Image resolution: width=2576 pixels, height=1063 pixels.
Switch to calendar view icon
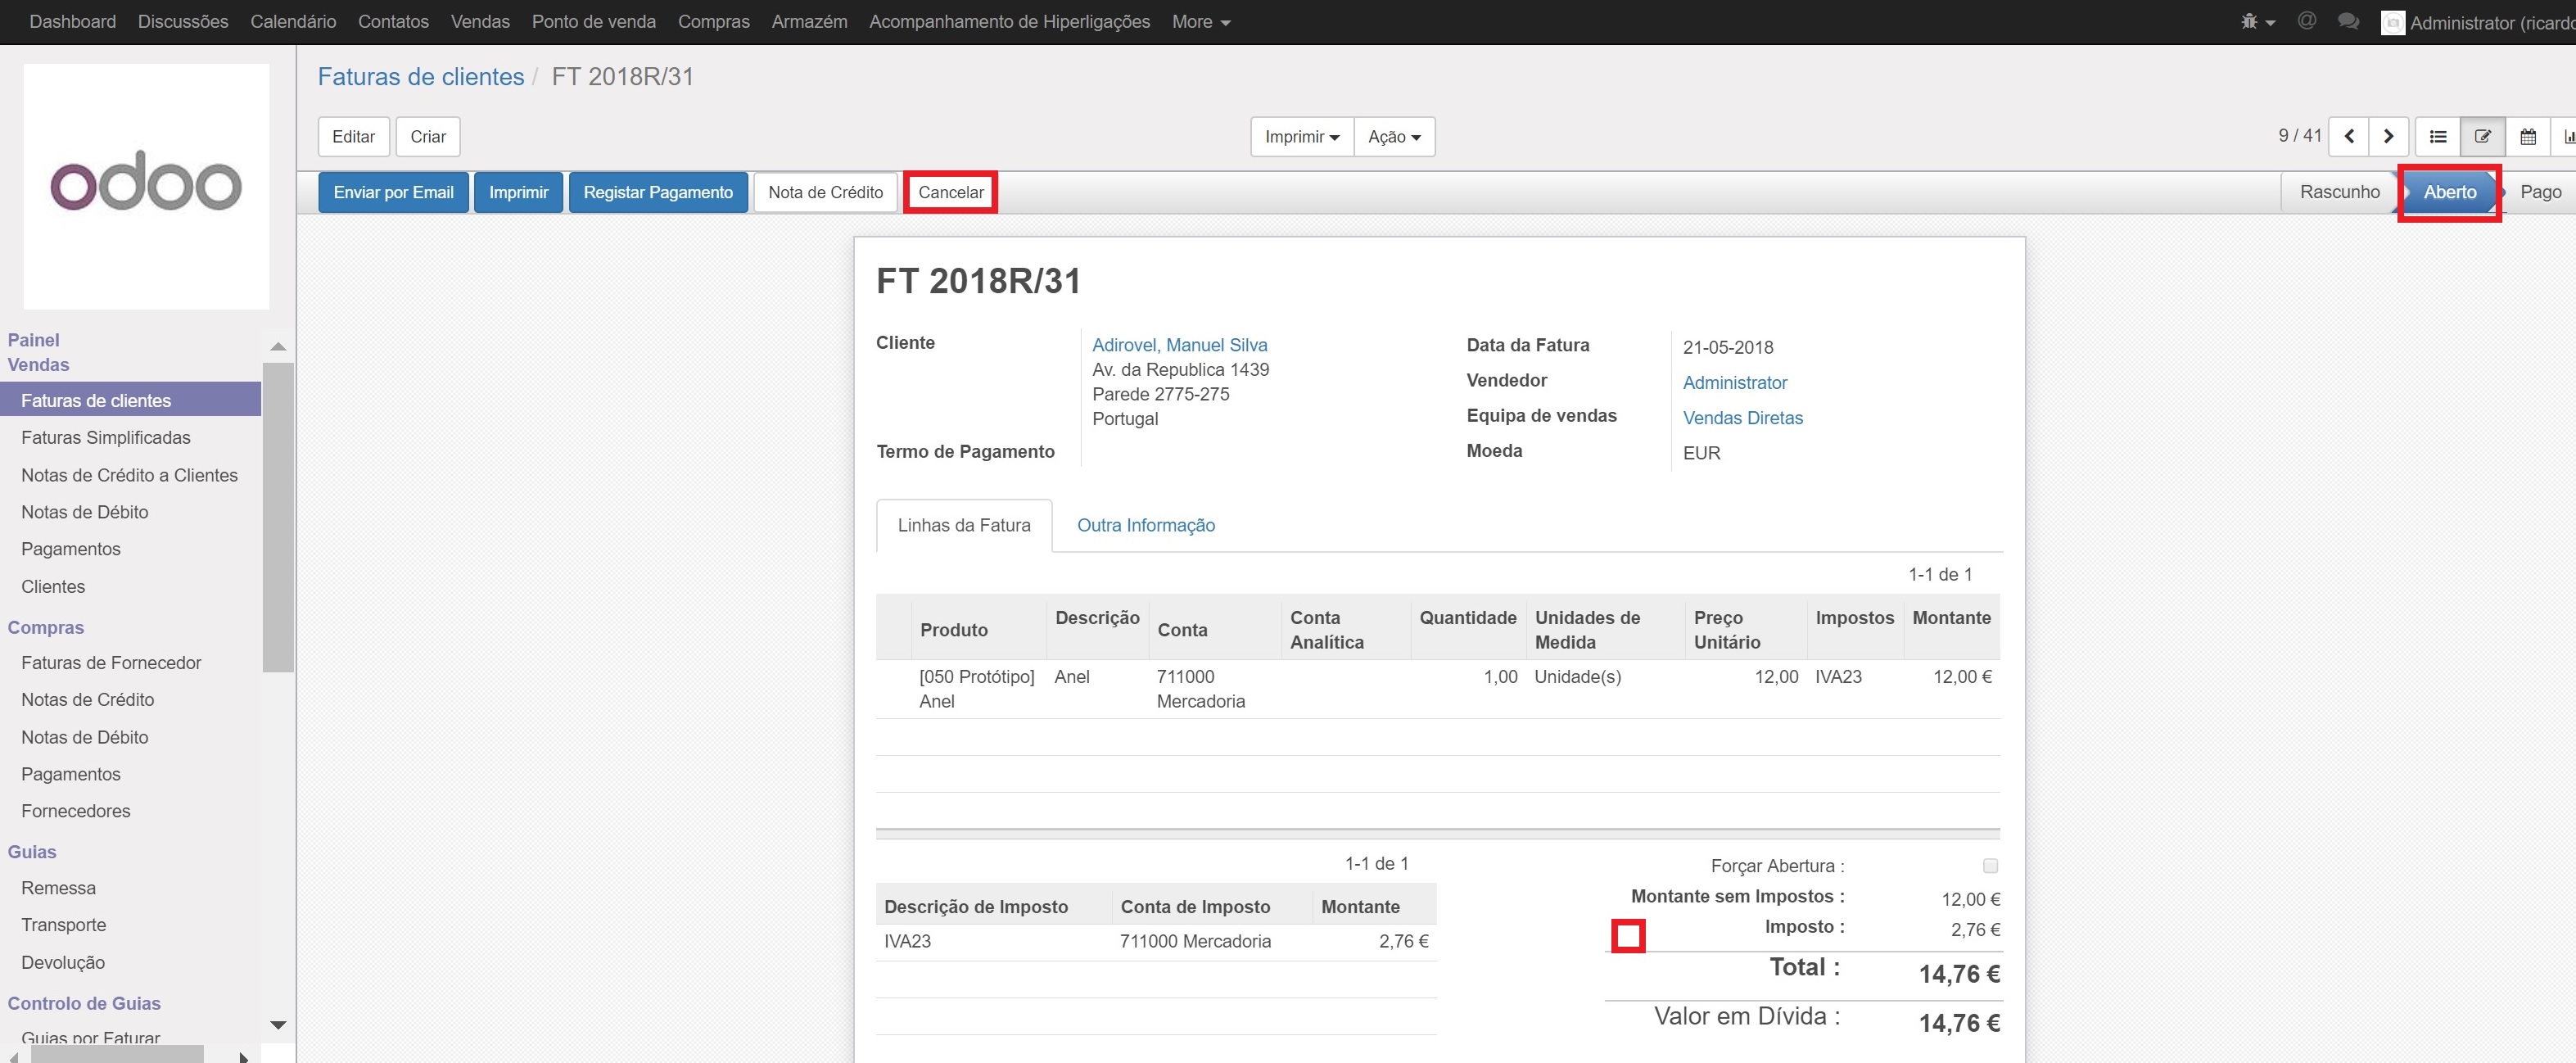point(2527,137)
